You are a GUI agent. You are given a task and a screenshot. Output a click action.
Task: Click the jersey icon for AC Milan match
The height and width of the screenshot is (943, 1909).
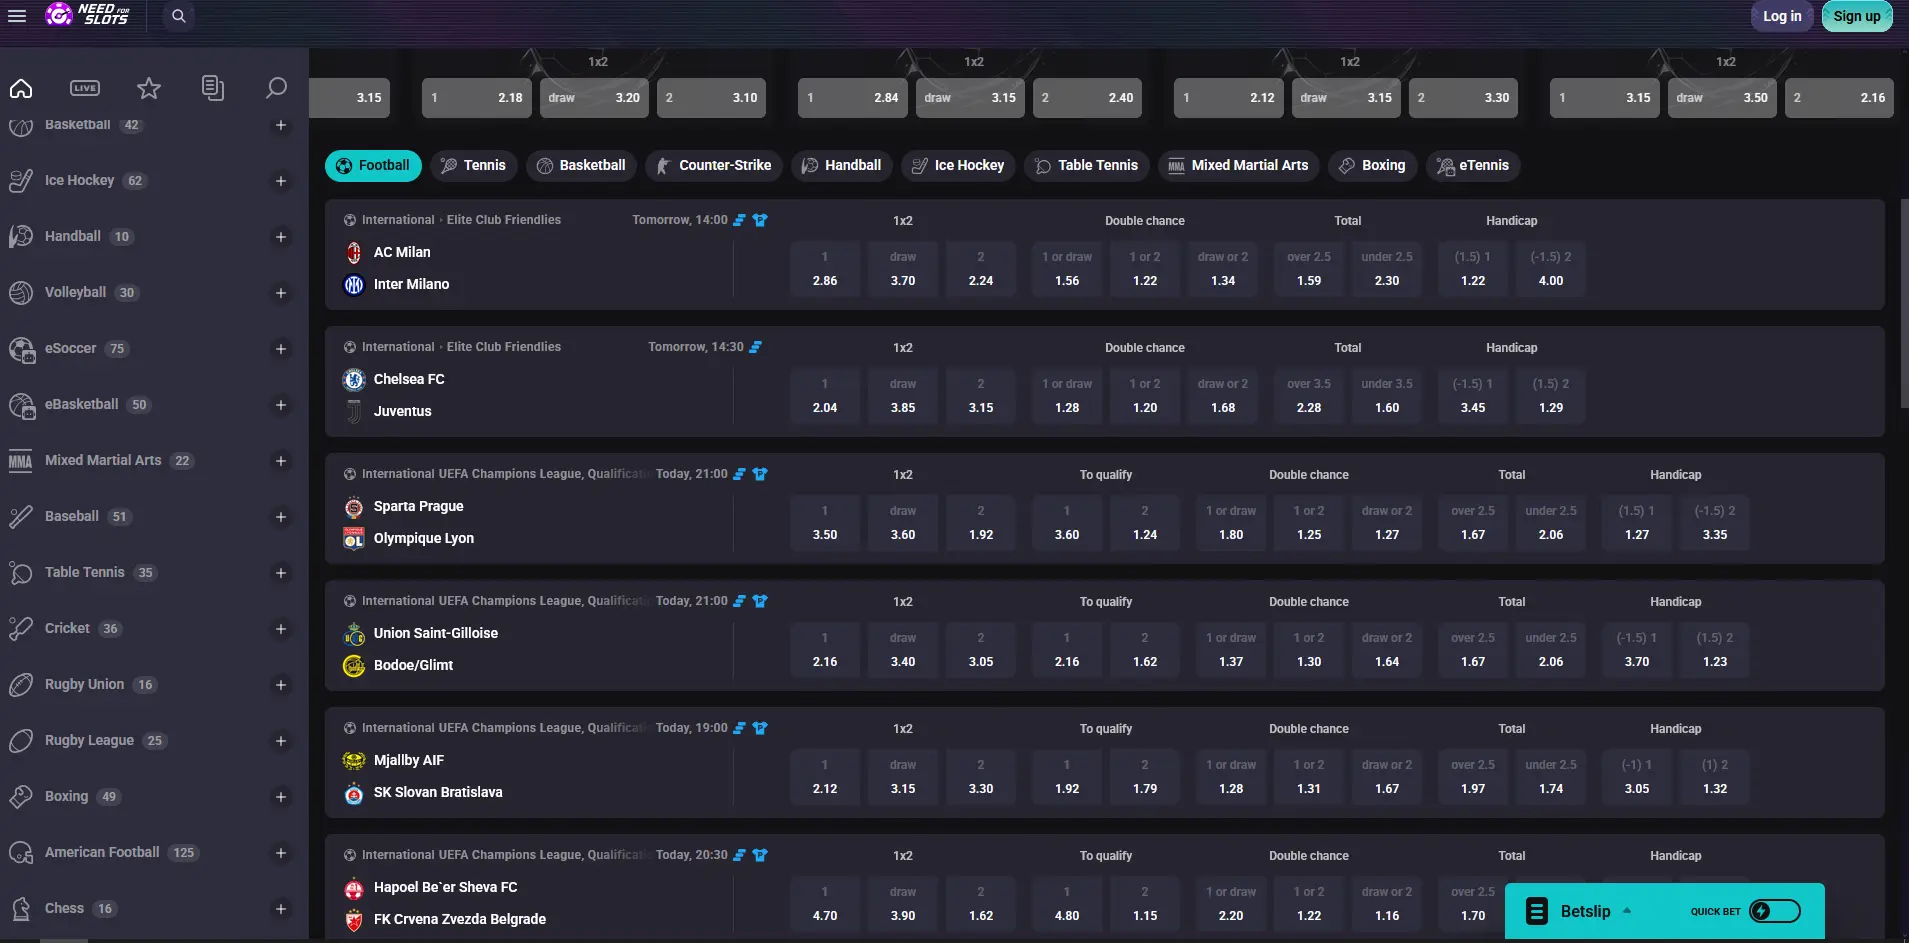coord(760,220)
